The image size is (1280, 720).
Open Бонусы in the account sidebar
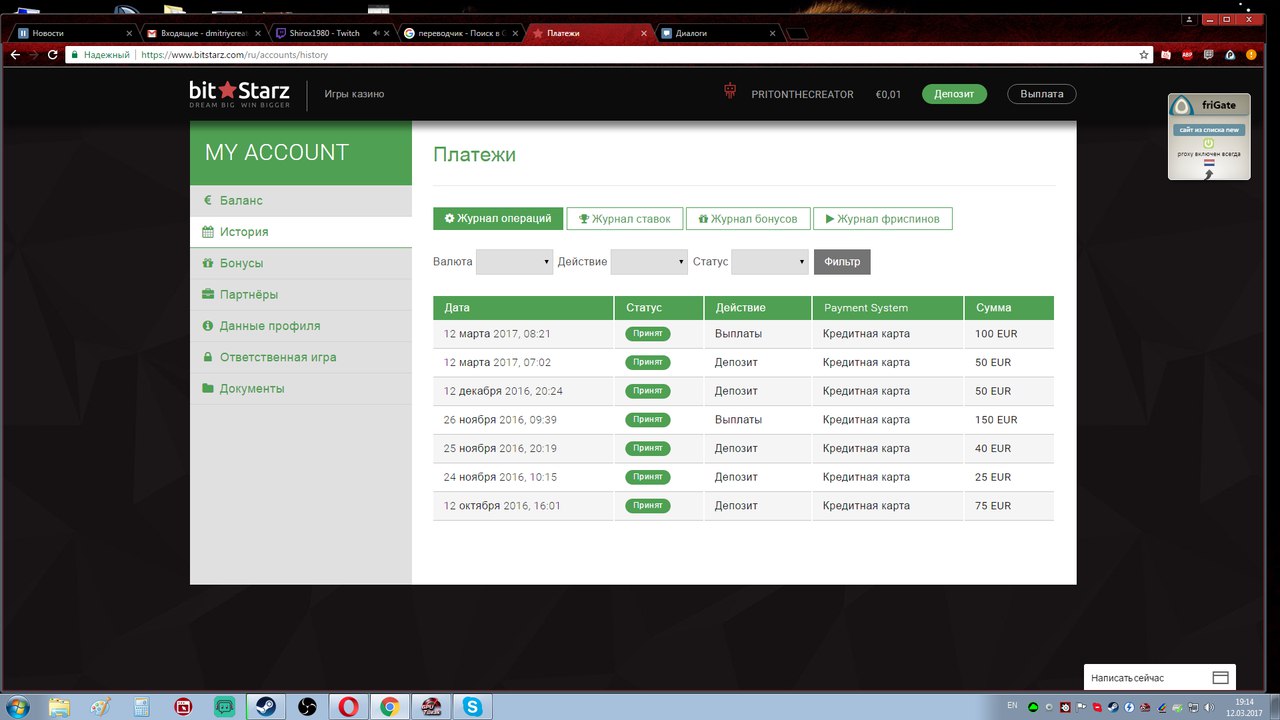click(241, 263)
